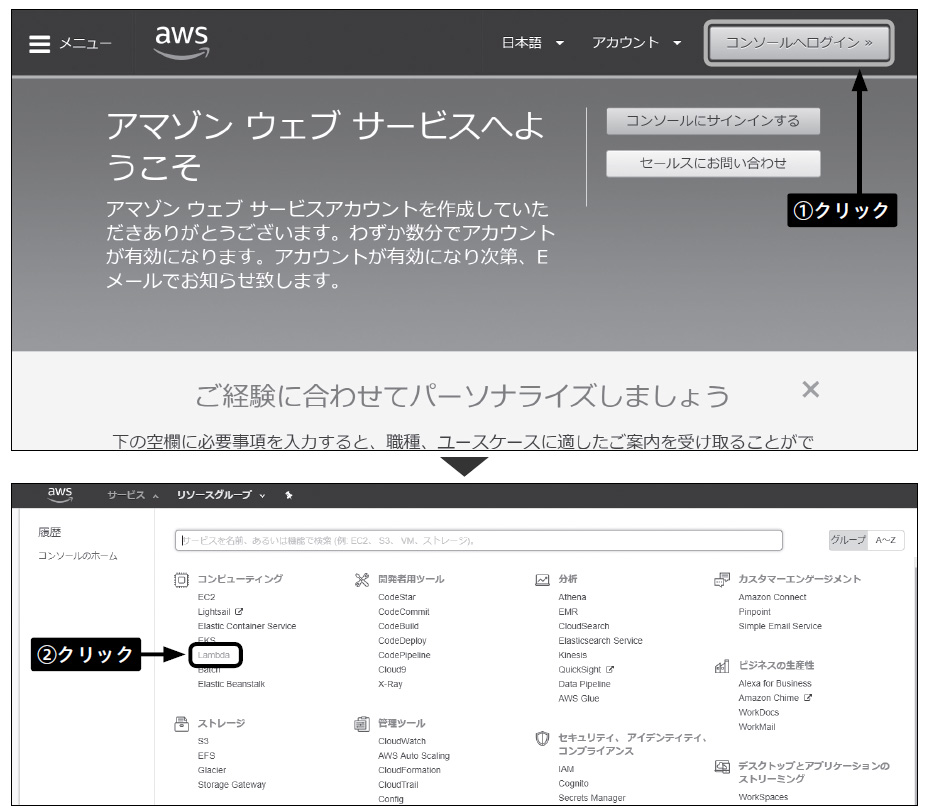Image resolution: width=927 pixels, height=810 pixels.
Task: Open the Storage Gateway link
Action: 232,785
